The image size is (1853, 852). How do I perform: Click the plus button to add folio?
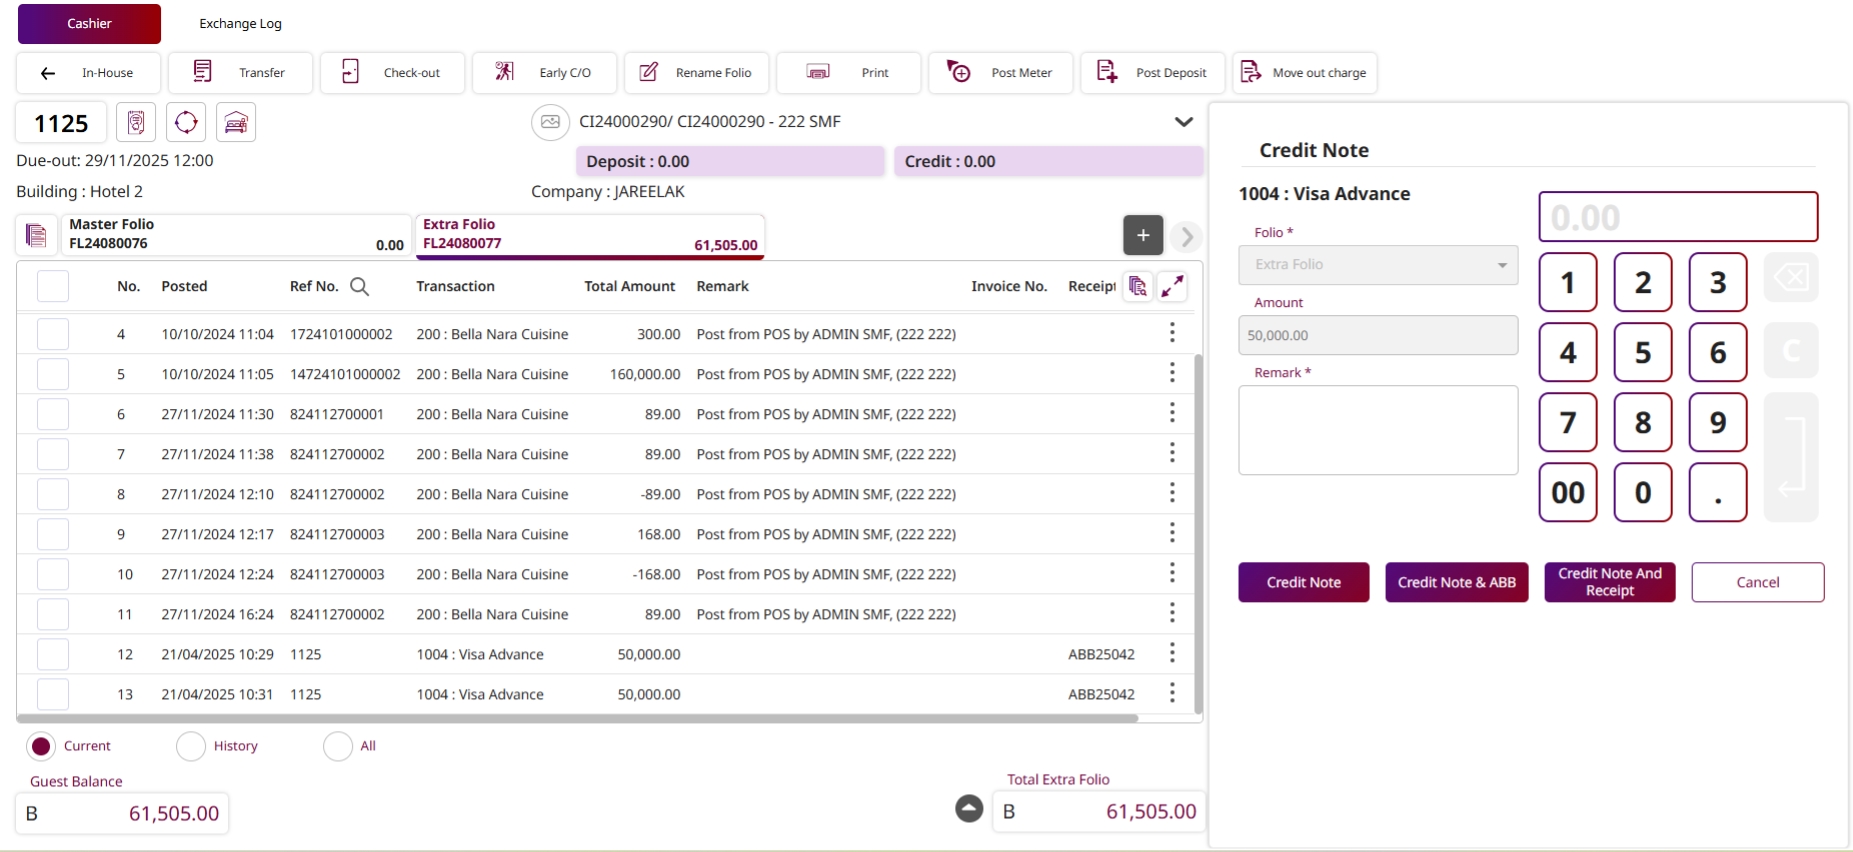coord(1142,236)
